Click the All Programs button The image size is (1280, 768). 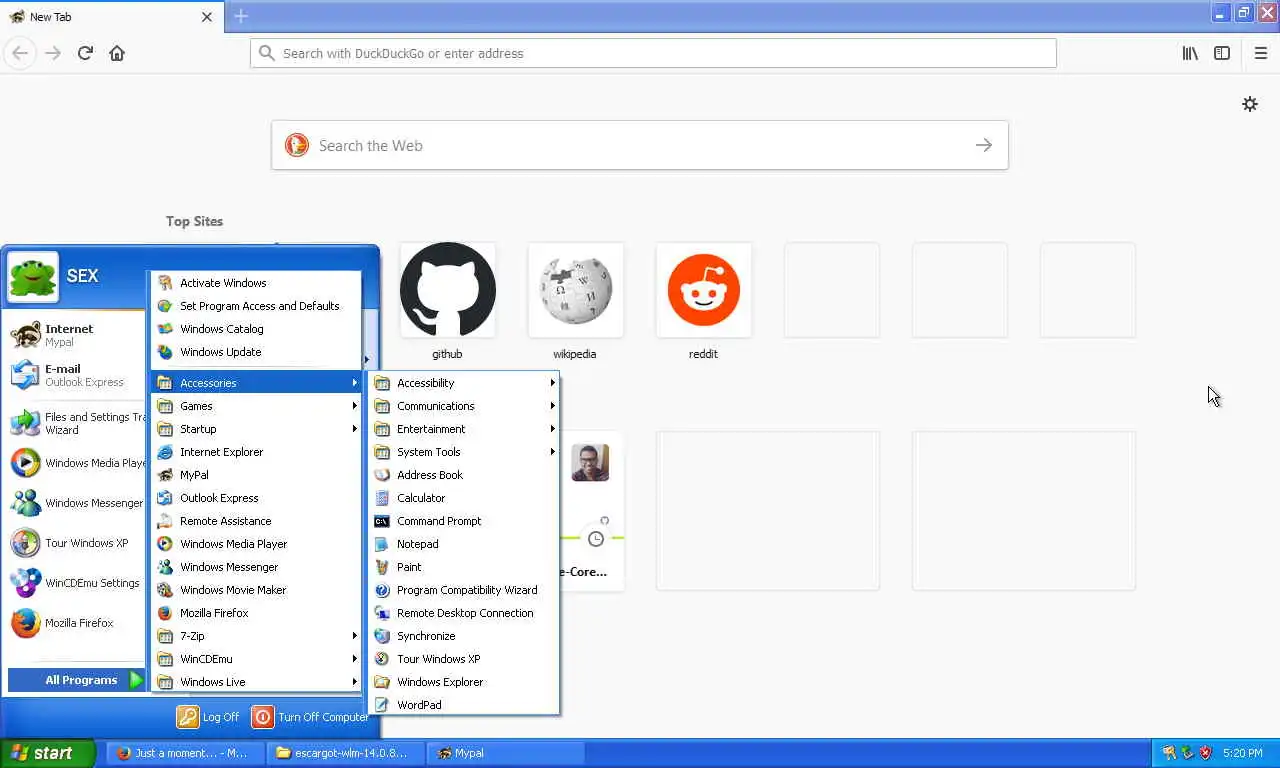(78, 680)
